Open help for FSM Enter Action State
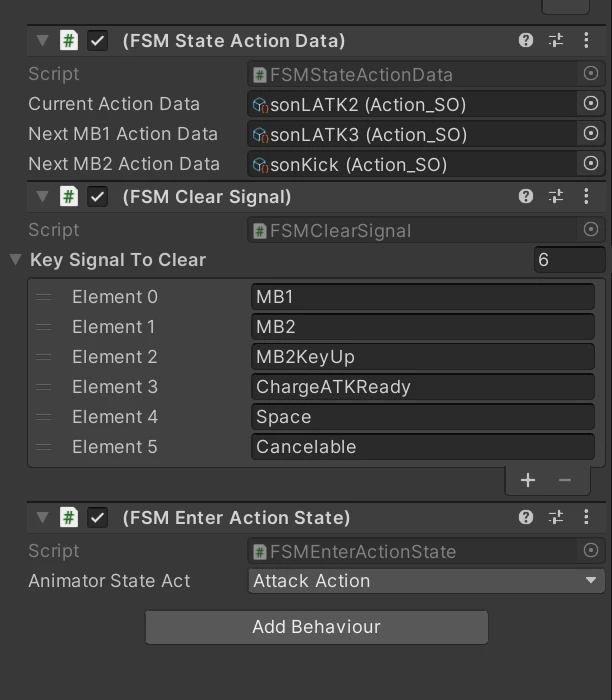This screenshot has height=700, width=612. point(525,517)
